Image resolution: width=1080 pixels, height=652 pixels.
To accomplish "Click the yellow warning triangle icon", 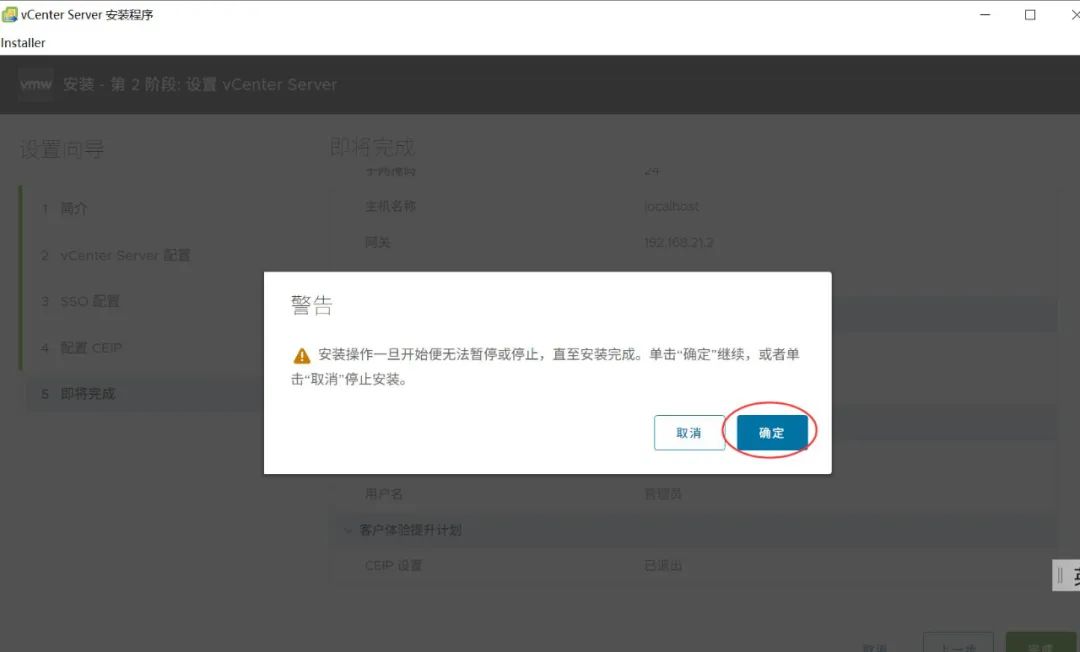I will pos(302,355).
